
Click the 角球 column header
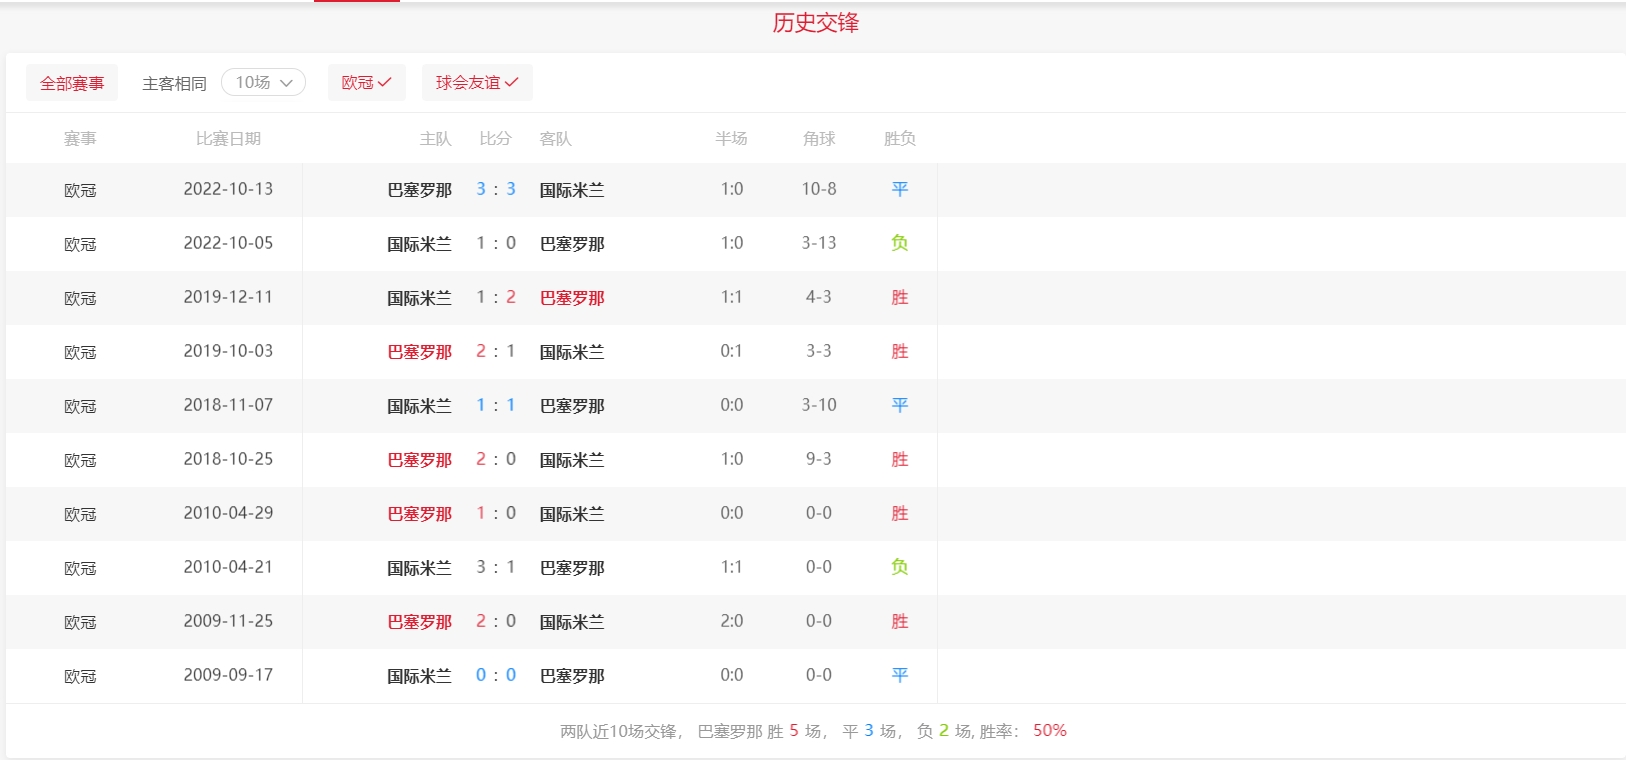818,139
